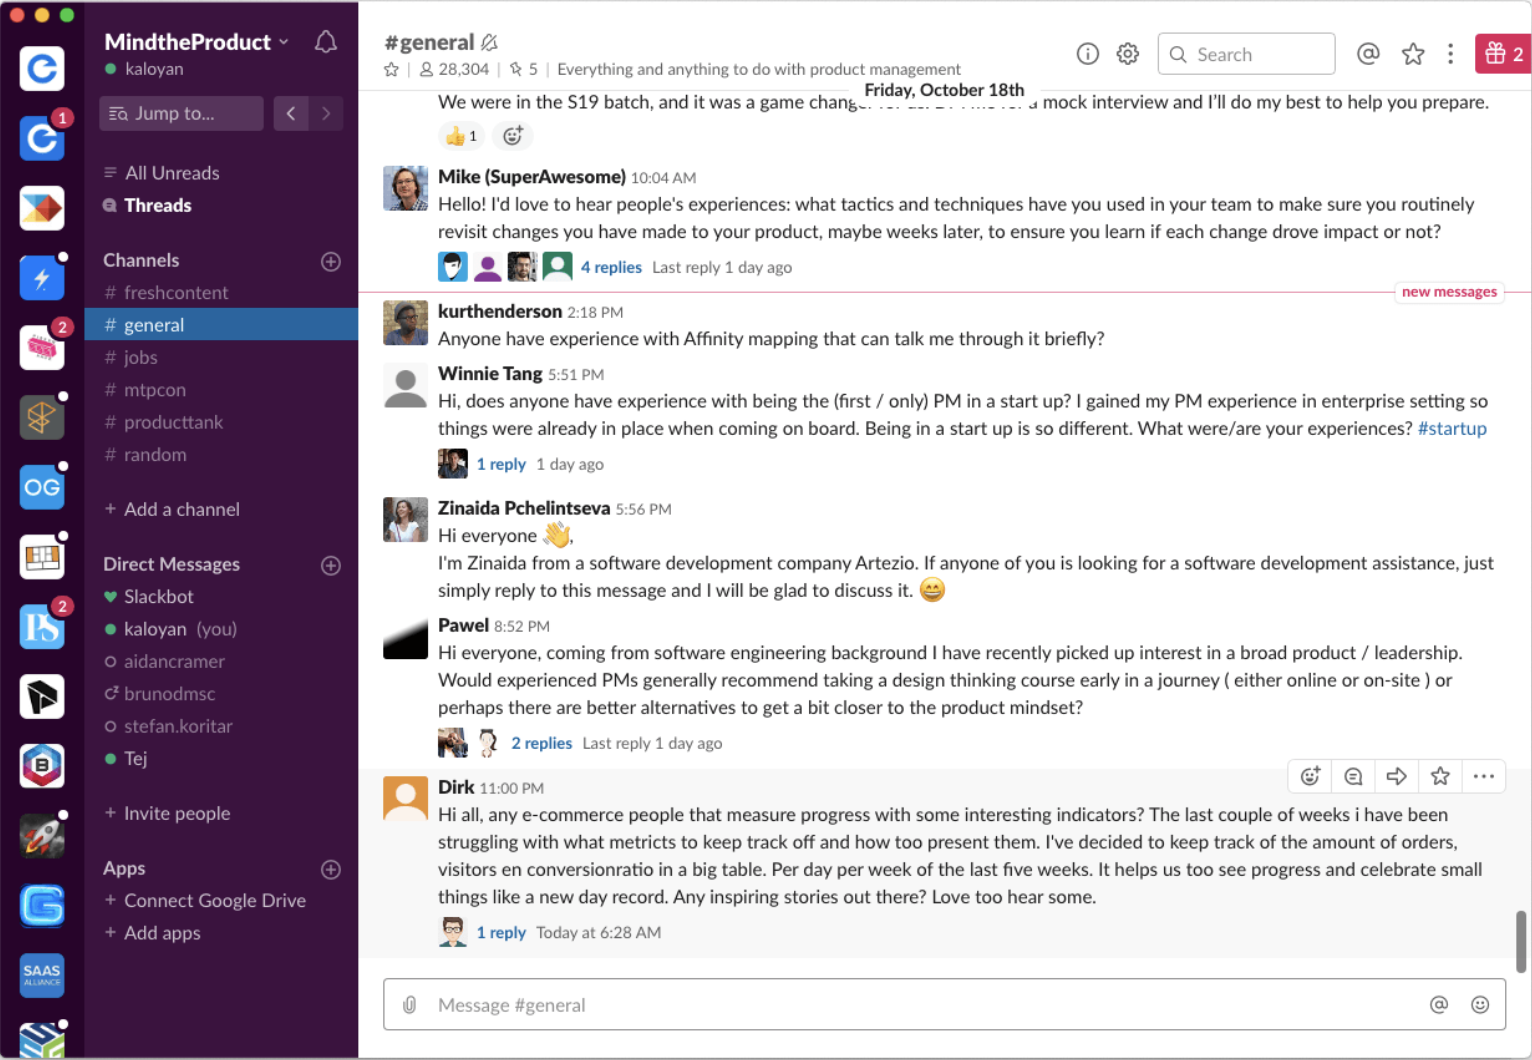Screen dimensions: 1532x1060
Task: Add reaction next to thumbs up
Action: pyautogui.click(x=512, y=136)
